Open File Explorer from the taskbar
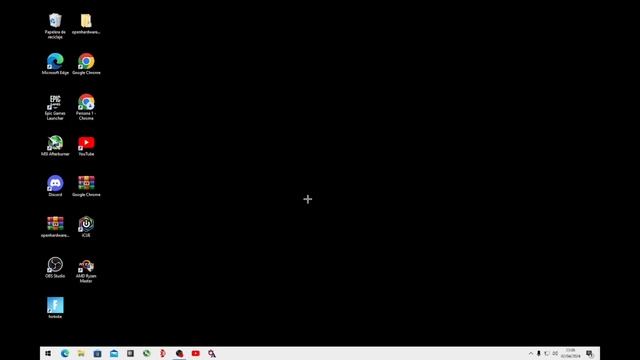640x360 pixels. [81, 353]
